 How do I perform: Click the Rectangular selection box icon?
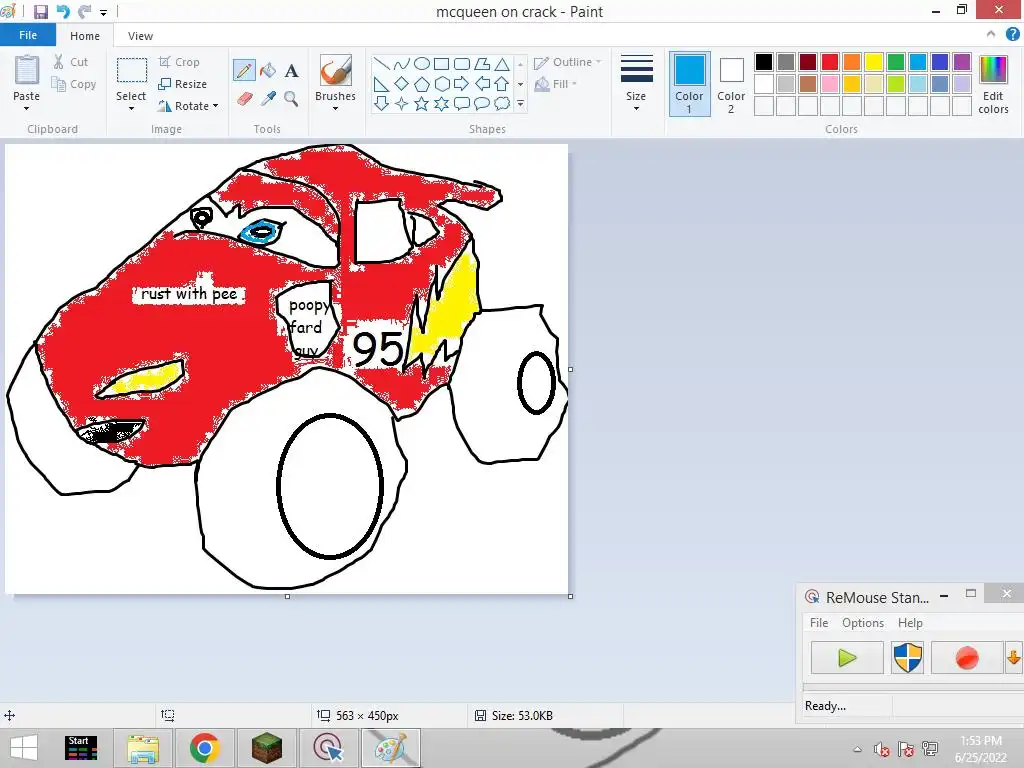tap(131, 71)
